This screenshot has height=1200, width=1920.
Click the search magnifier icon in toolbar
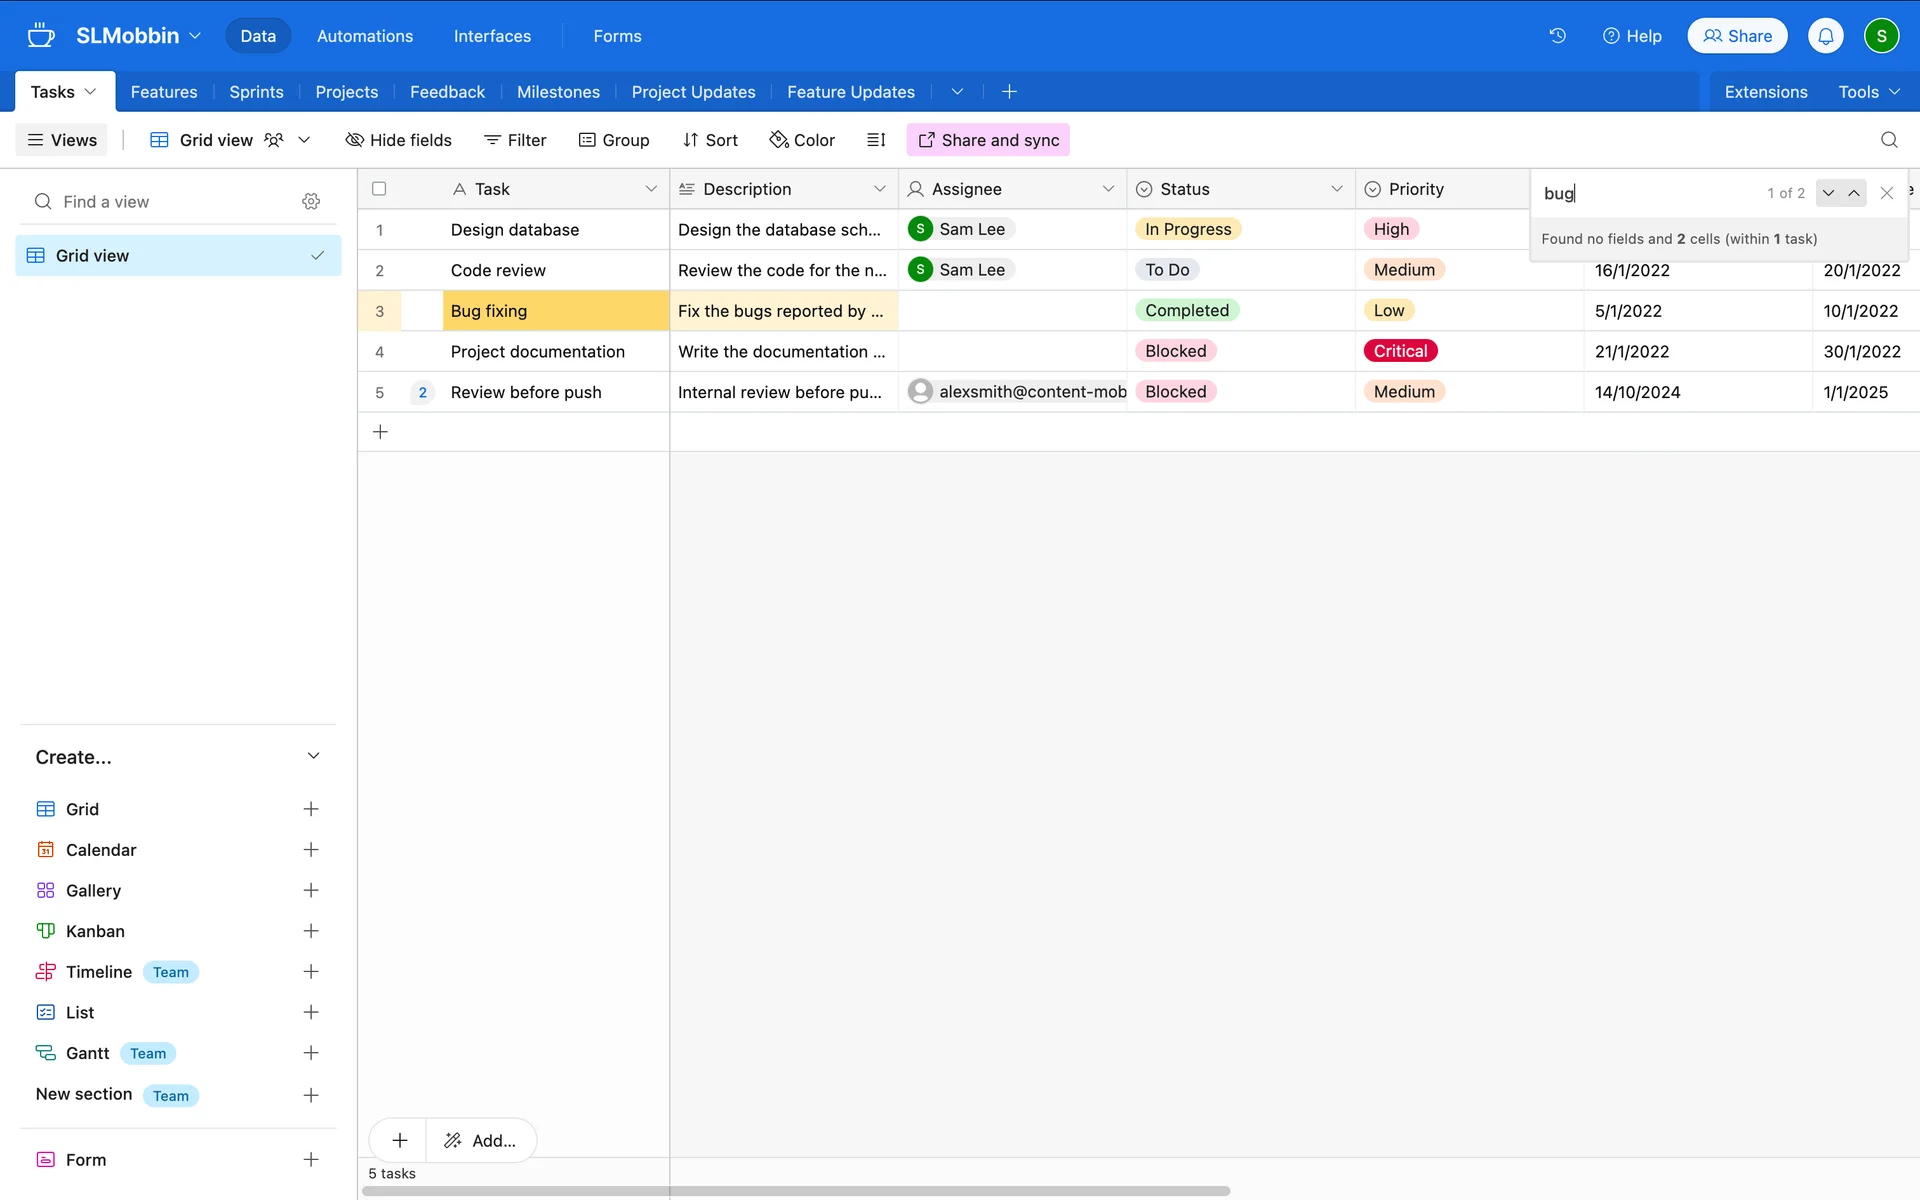click(1888, 140)
